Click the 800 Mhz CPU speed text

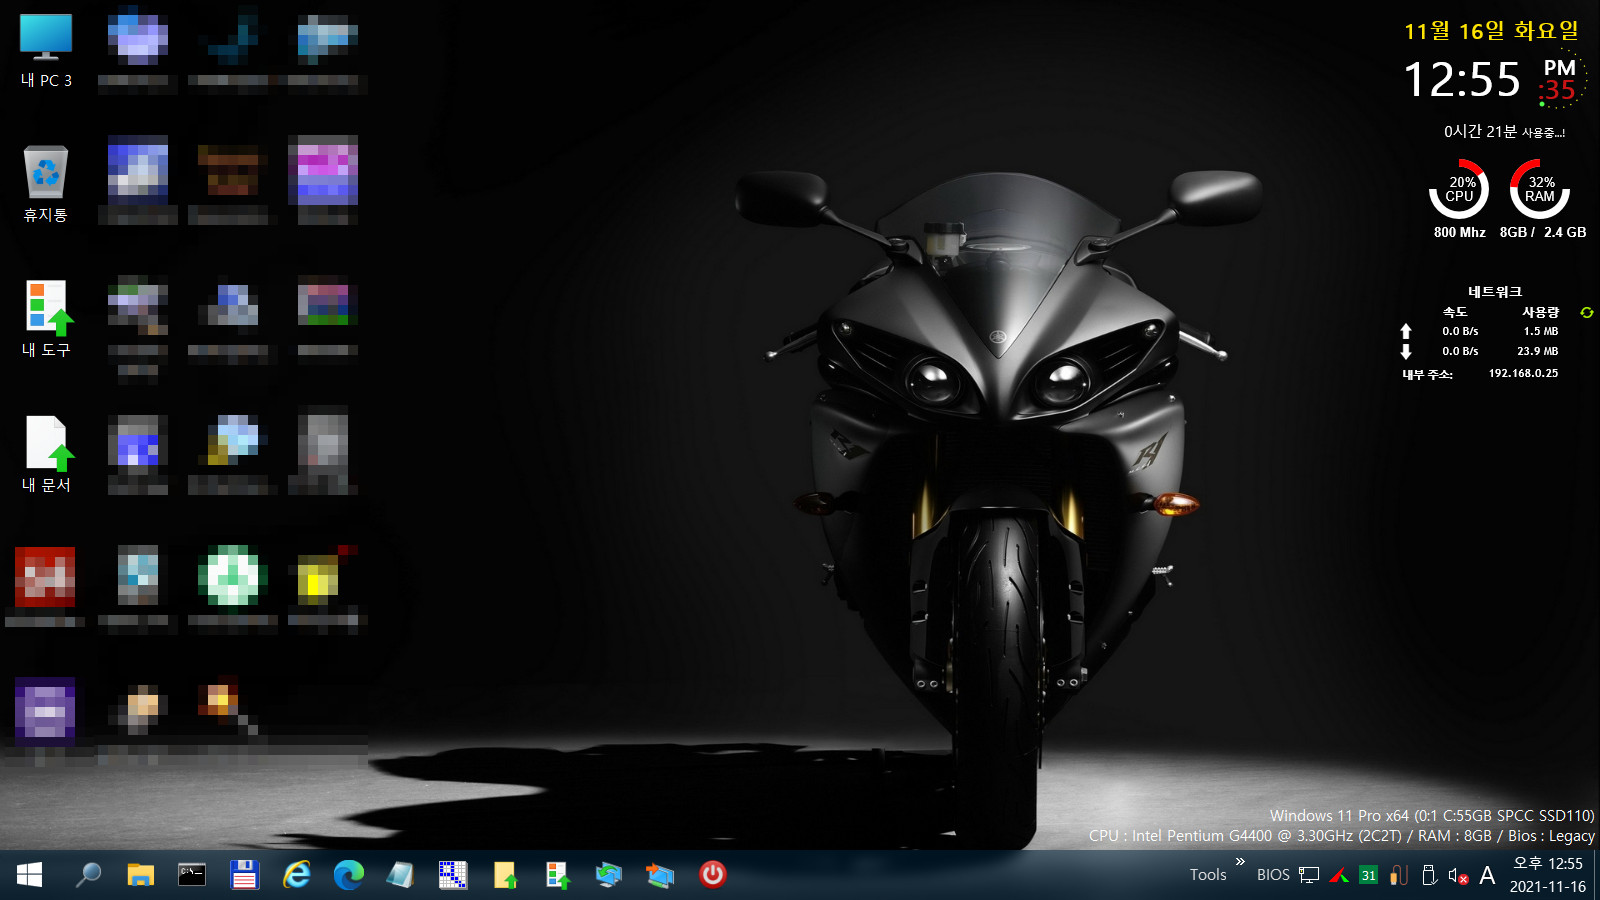click(1459, 232)
